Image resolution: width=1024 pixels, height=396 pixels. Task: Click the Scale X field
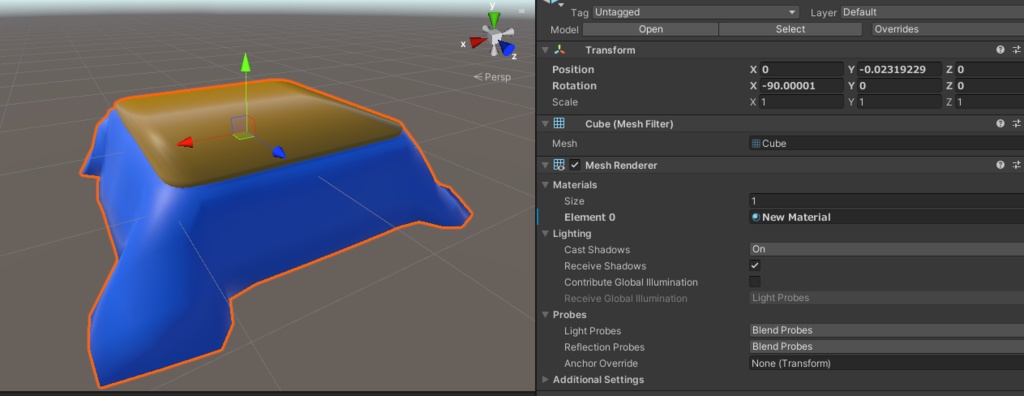[x=801, y=102]
